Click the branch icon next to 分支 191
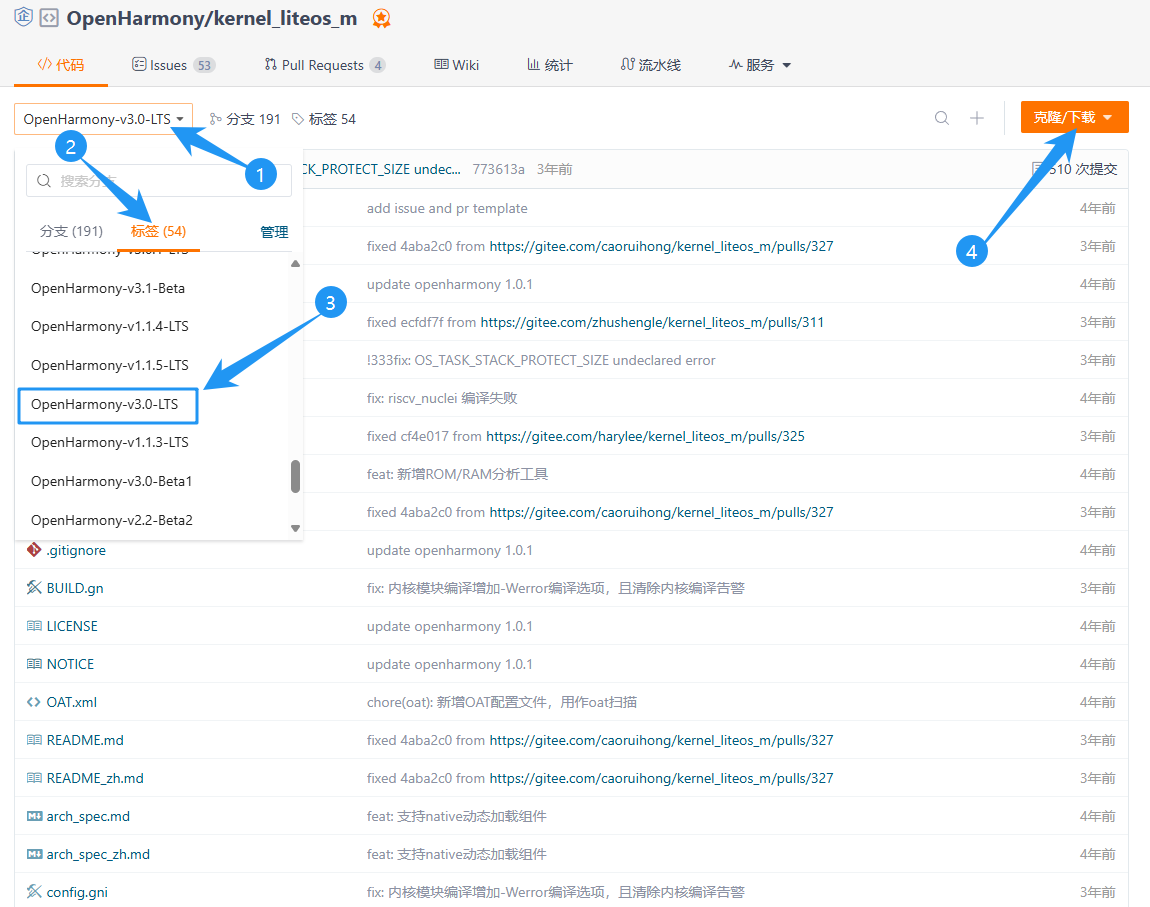This screenshot has width=1150, height=907. click(x=216, y=119)
